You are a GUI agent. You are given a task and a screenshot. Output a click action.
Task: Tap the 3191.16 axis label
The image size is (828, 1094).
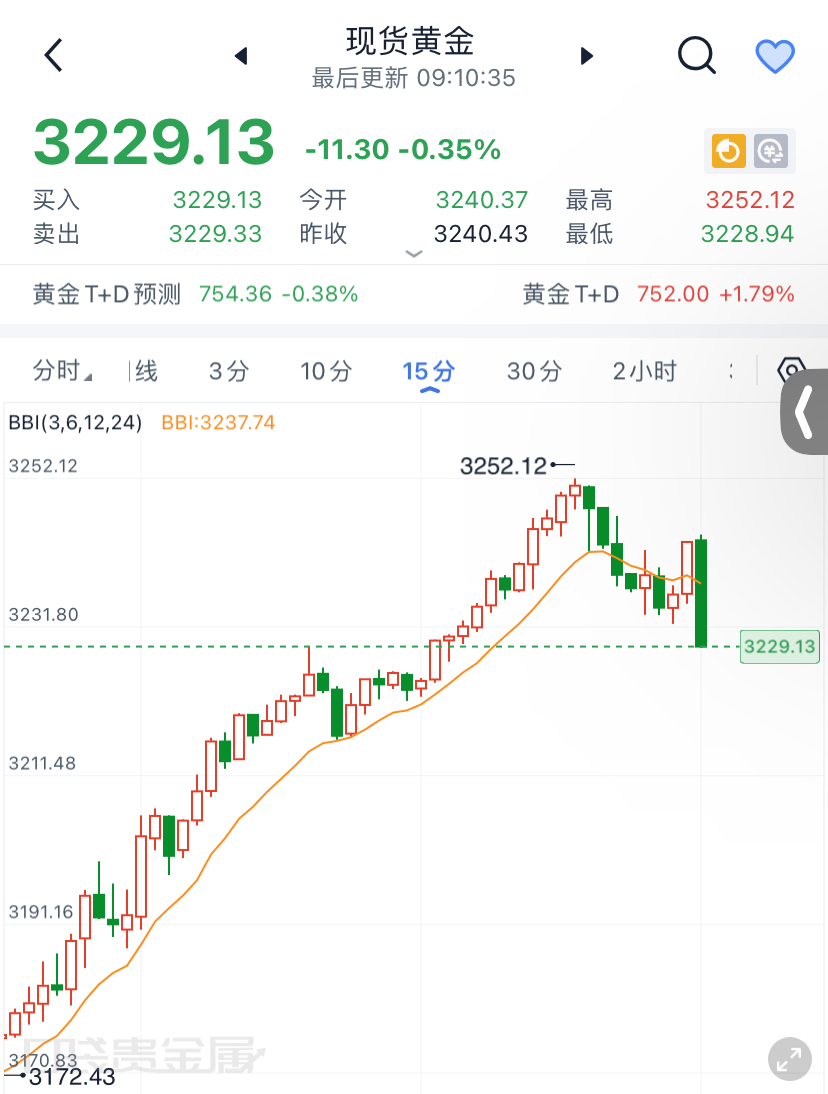40,912
